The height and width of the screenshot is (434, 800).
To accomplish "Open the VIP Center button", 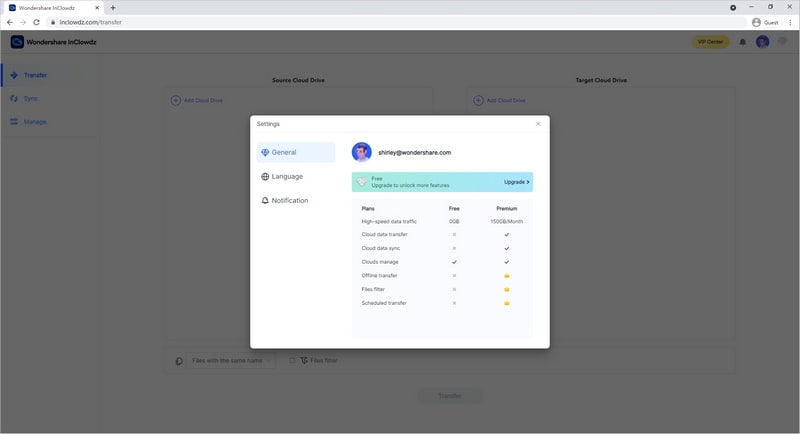I will pos(710,42).
